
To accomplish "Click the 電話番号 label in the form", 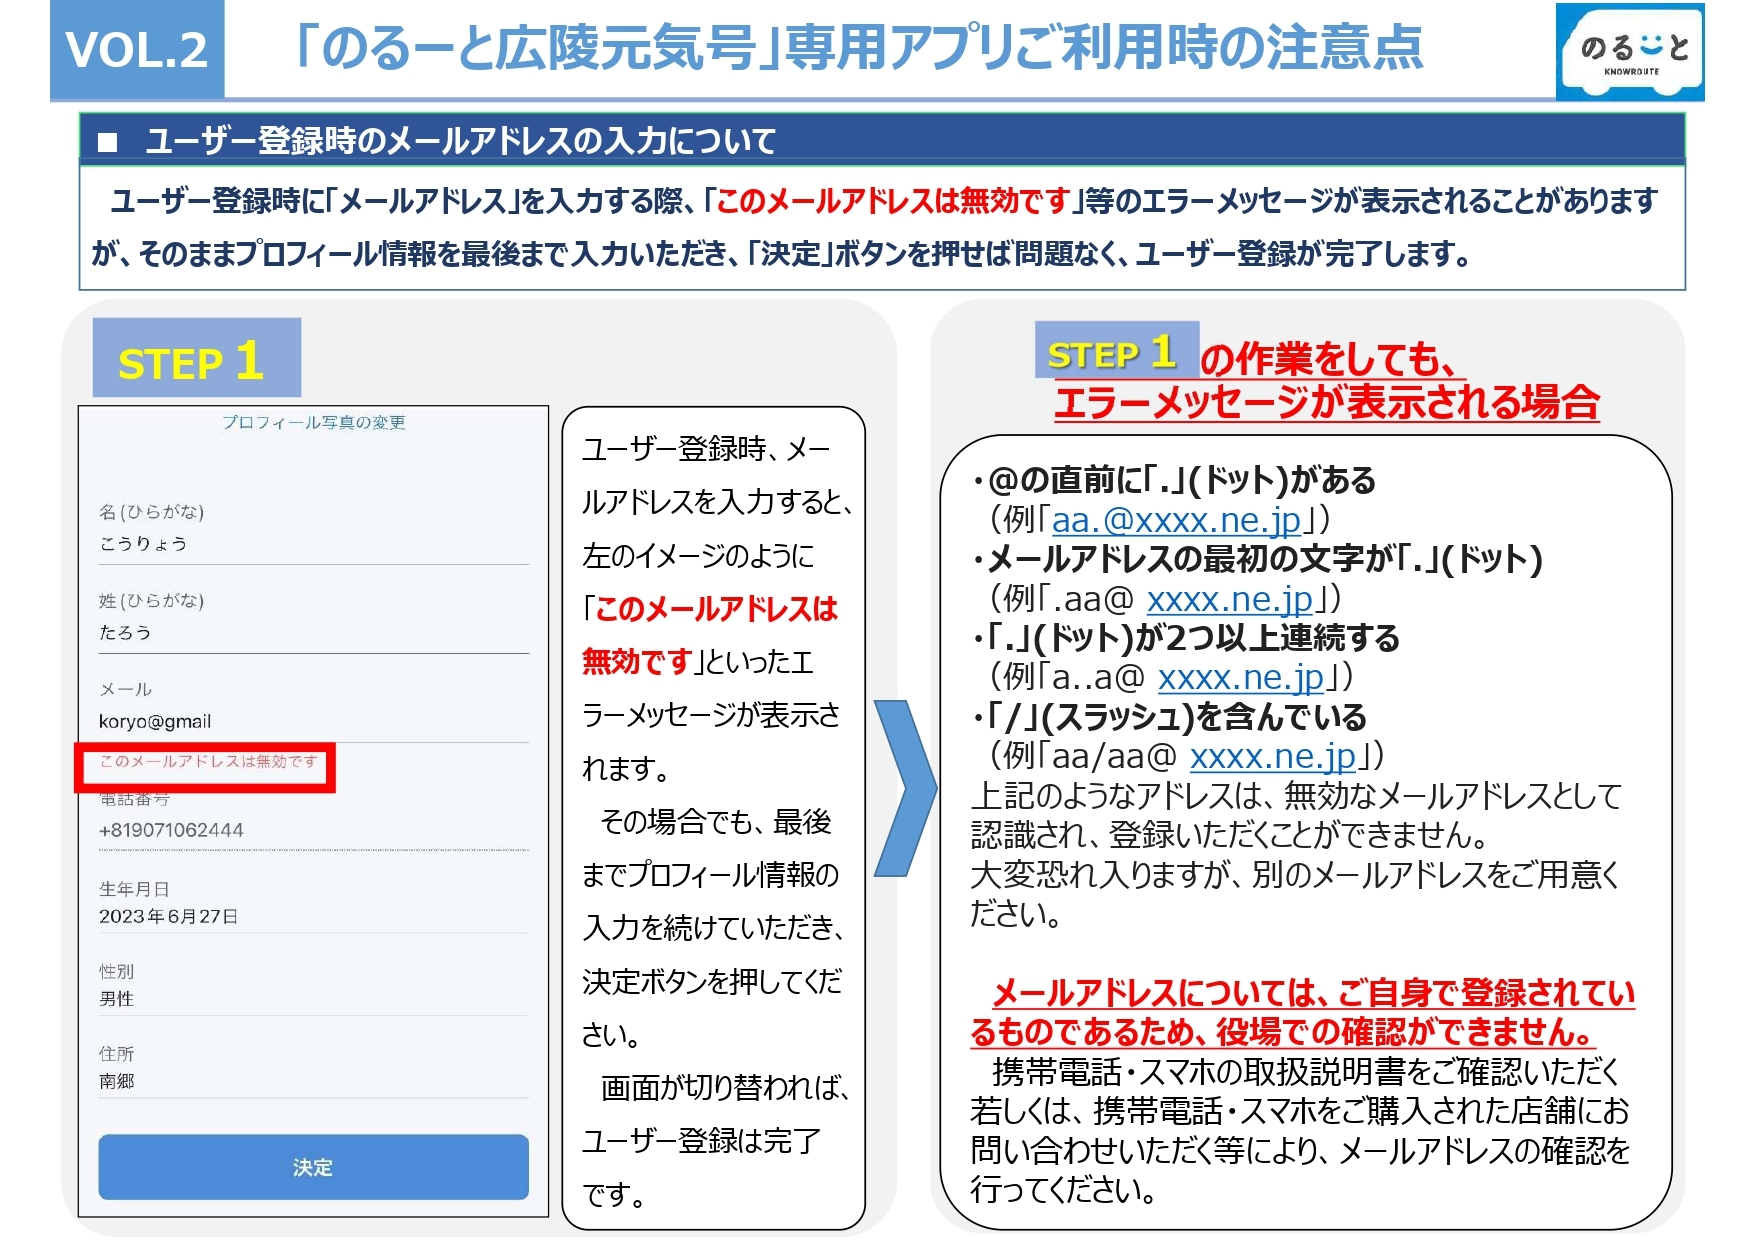I will pos(134,799).
